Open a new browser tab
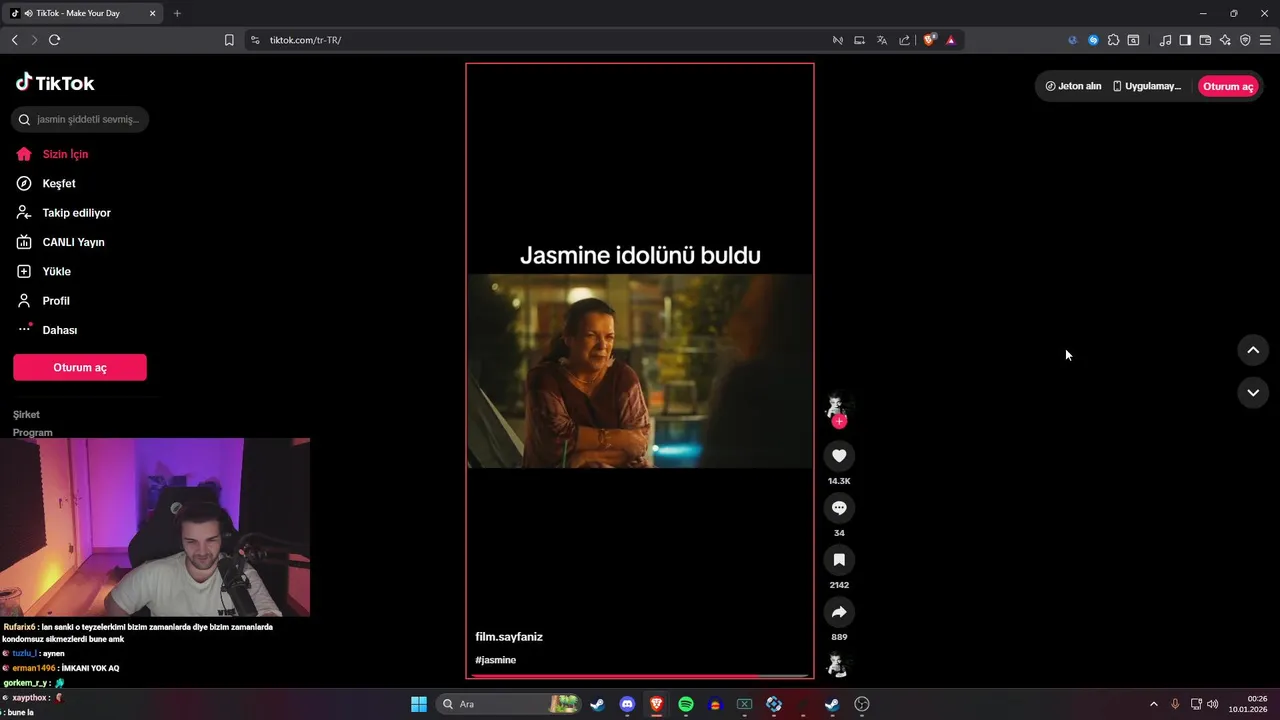 (177, 13)
